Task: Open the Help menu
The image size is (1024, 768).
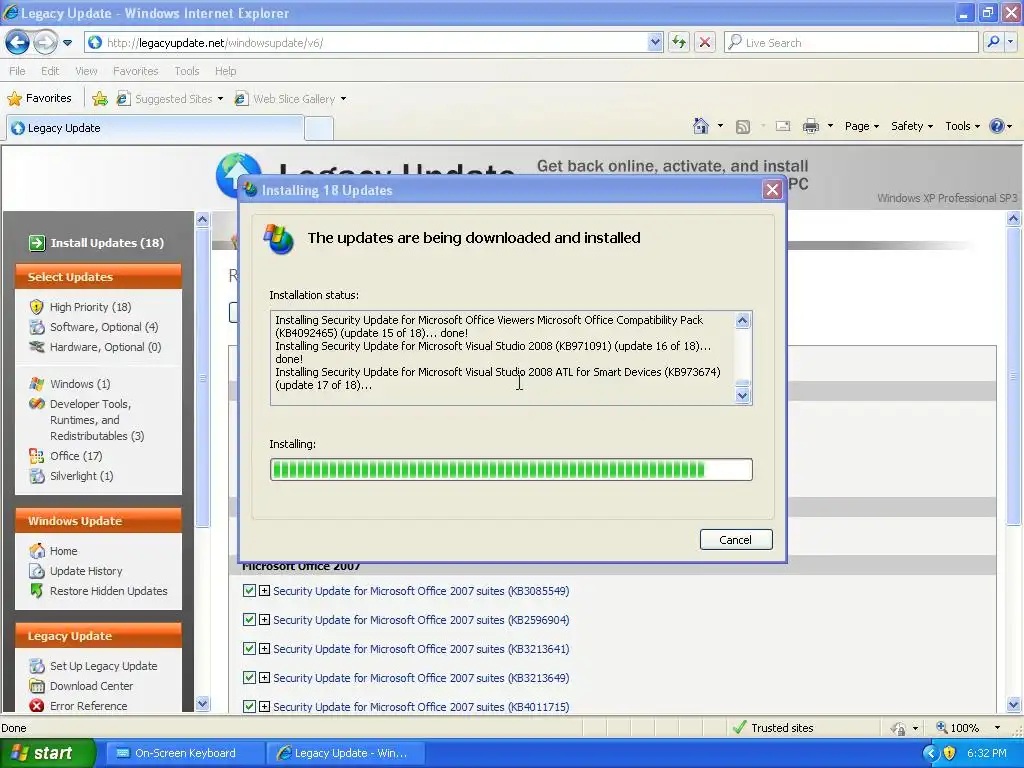Action: point(225,71)
